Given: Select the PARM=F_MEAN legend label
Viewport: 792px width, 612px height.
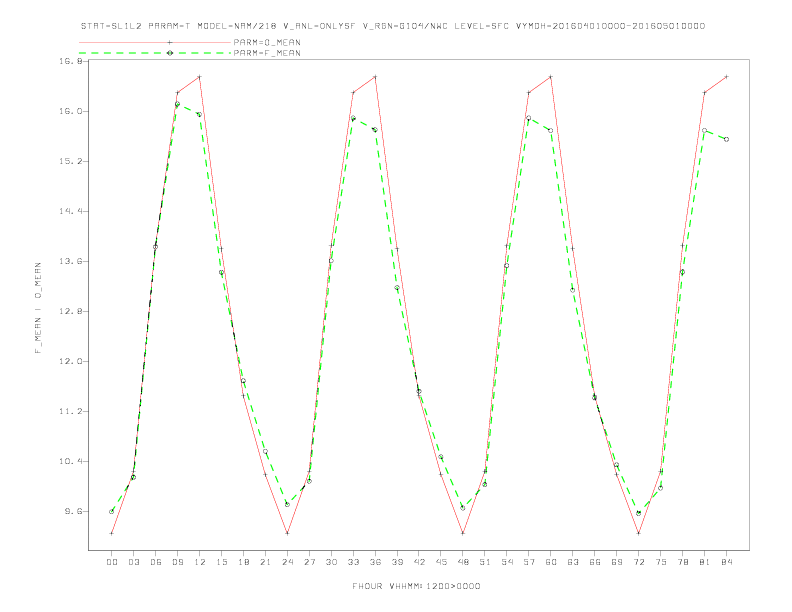Looking at the screenshot, I should [267, 53].
